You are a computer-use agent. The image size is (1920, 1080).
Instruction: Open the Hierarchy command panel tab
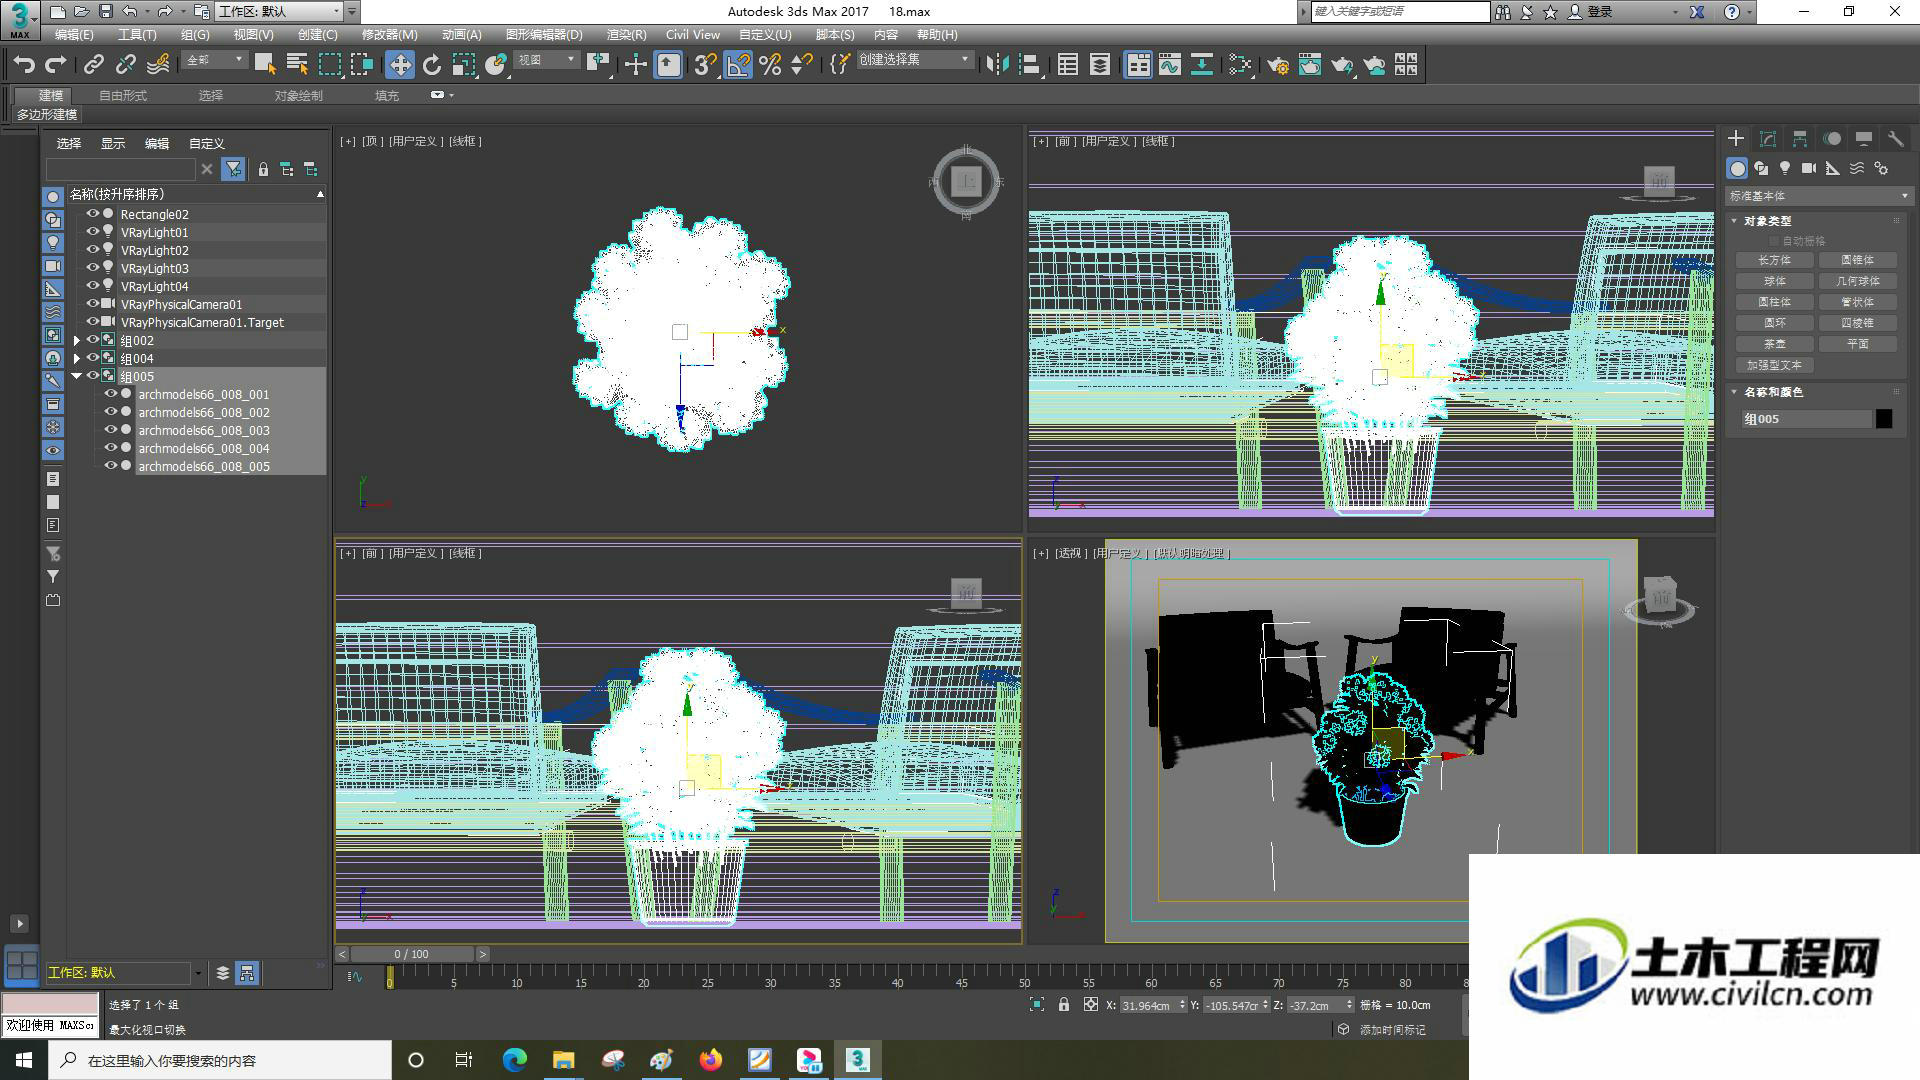coord(1800,139)
